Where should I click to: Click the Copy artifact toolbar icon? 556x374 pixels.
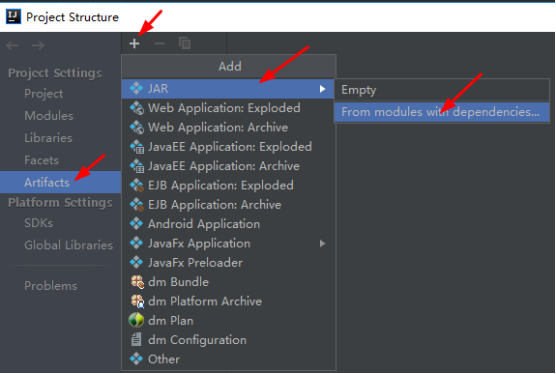coord(184,43)
